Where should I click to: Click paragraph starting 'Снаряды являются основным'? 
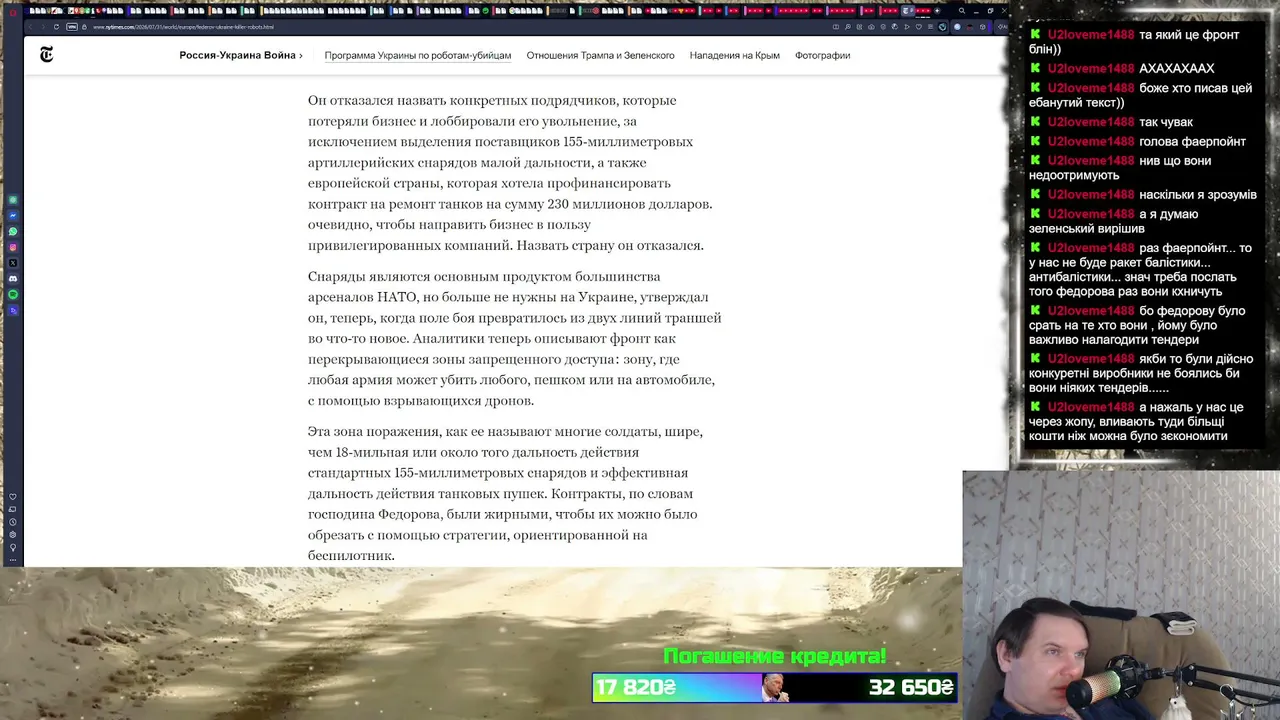click(x=514, y=338)
